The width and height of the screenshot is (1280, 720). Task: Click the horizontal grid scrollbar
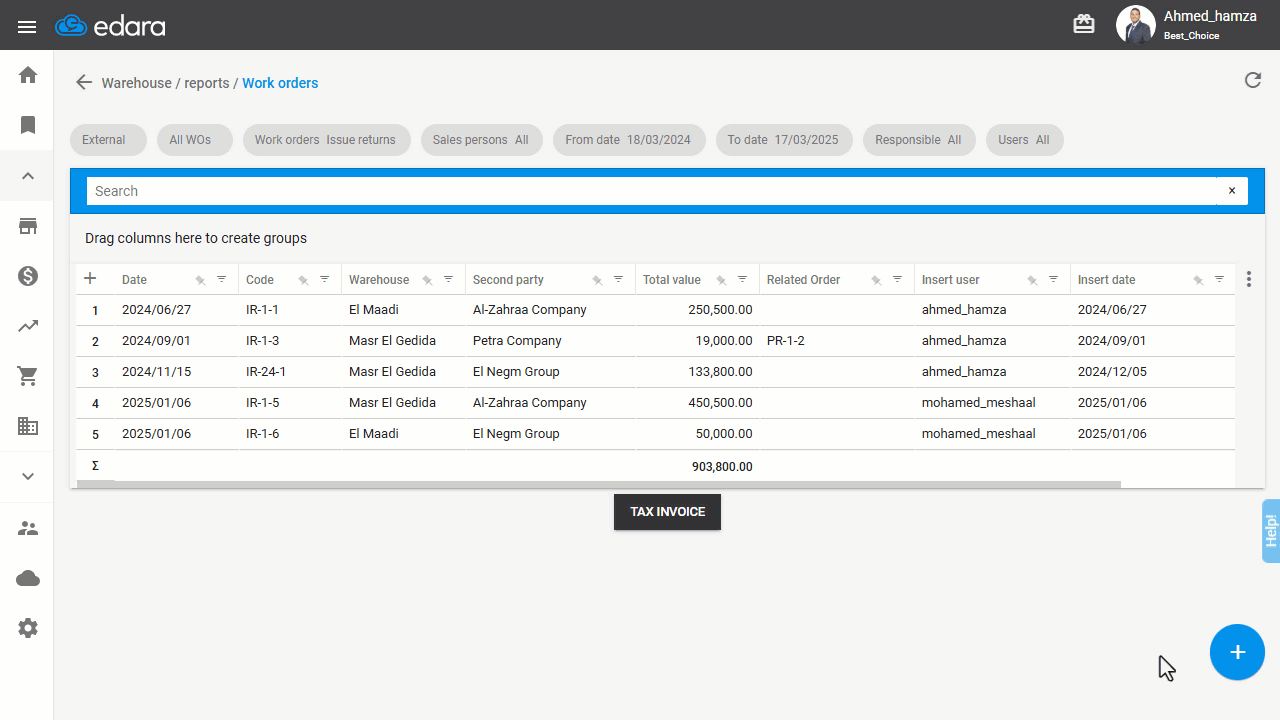(x=598, y=485)
